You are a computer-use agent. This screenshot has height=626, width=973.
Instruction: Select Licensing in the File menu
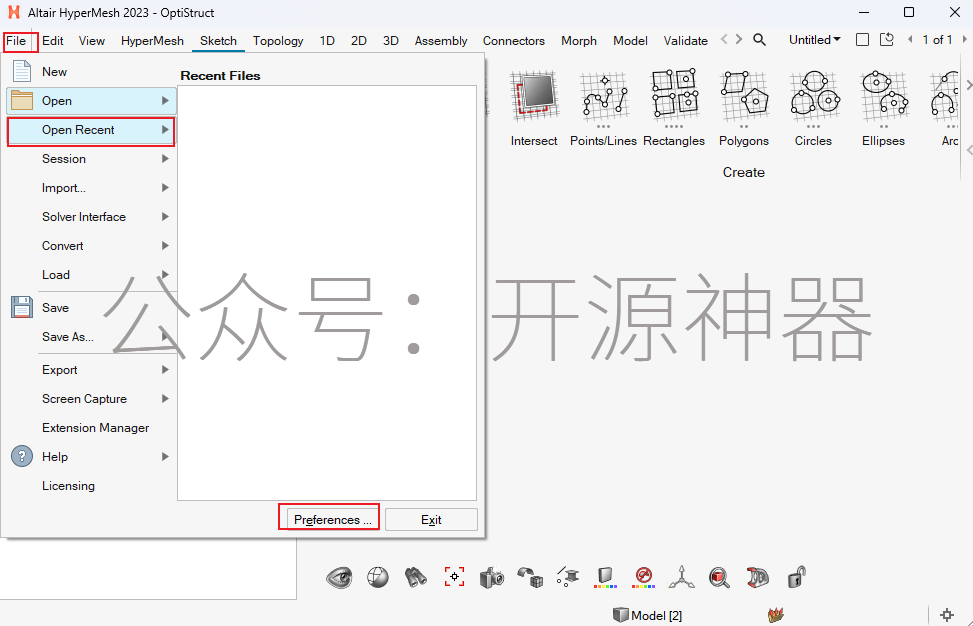[91, 486]
